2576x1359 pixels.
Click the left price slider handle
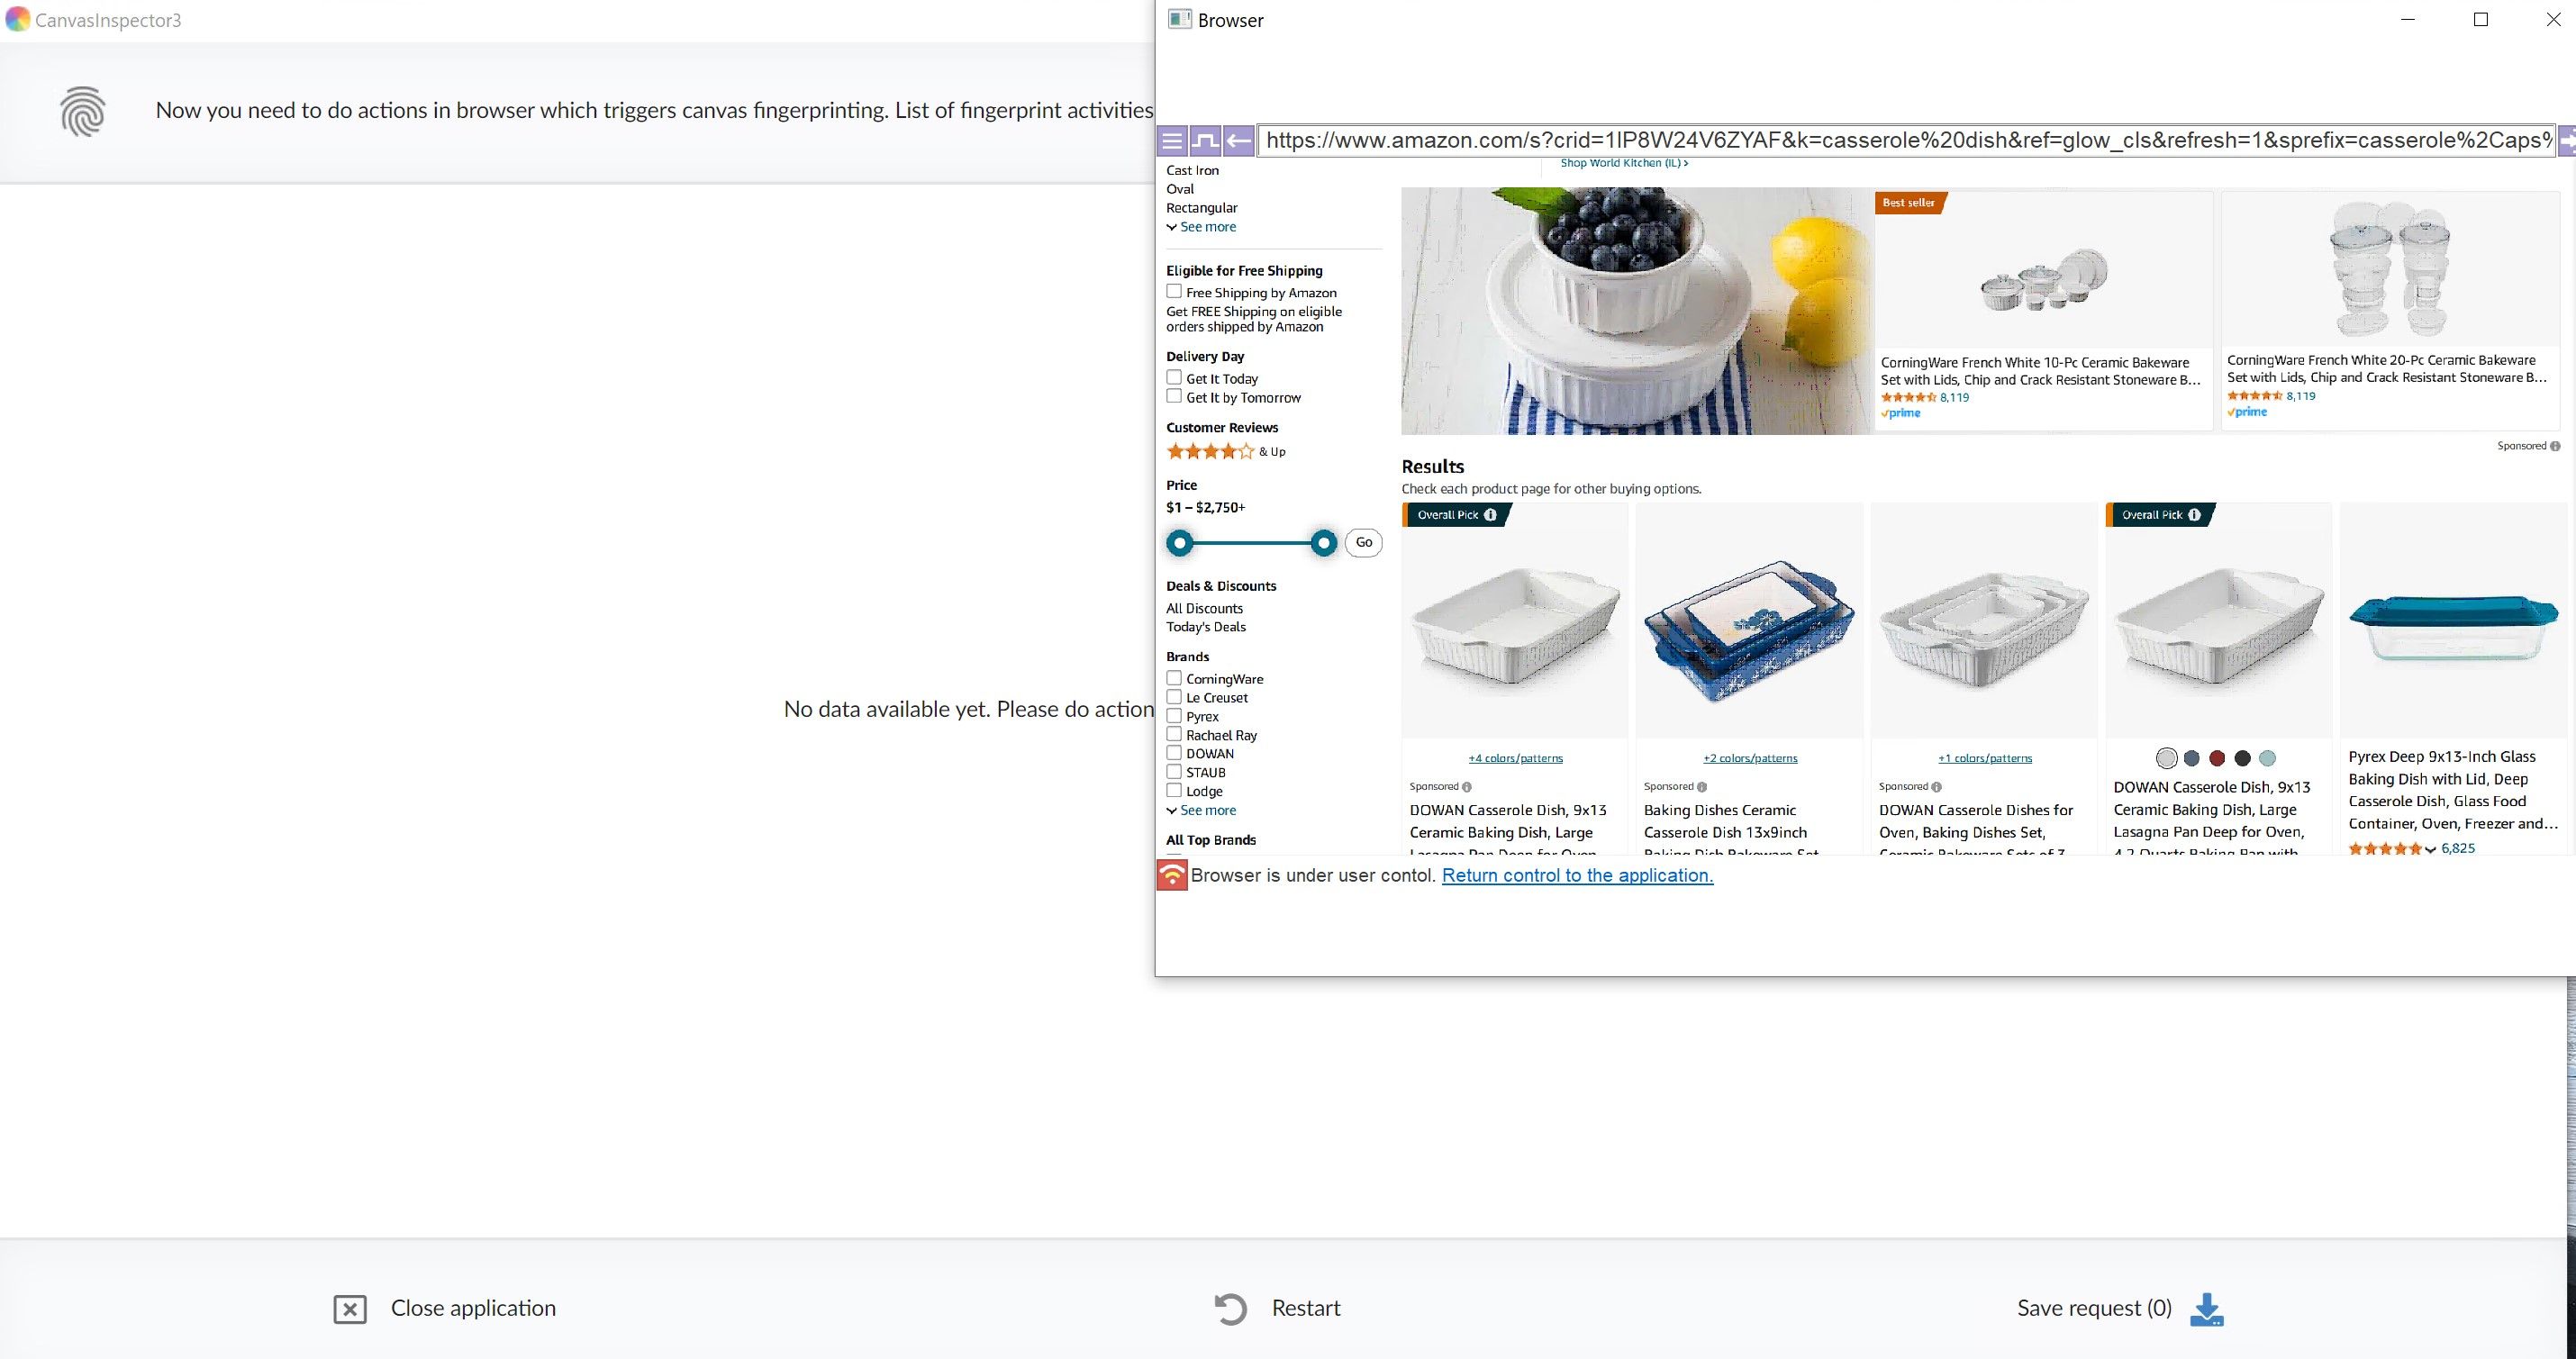click(1180, 543)
